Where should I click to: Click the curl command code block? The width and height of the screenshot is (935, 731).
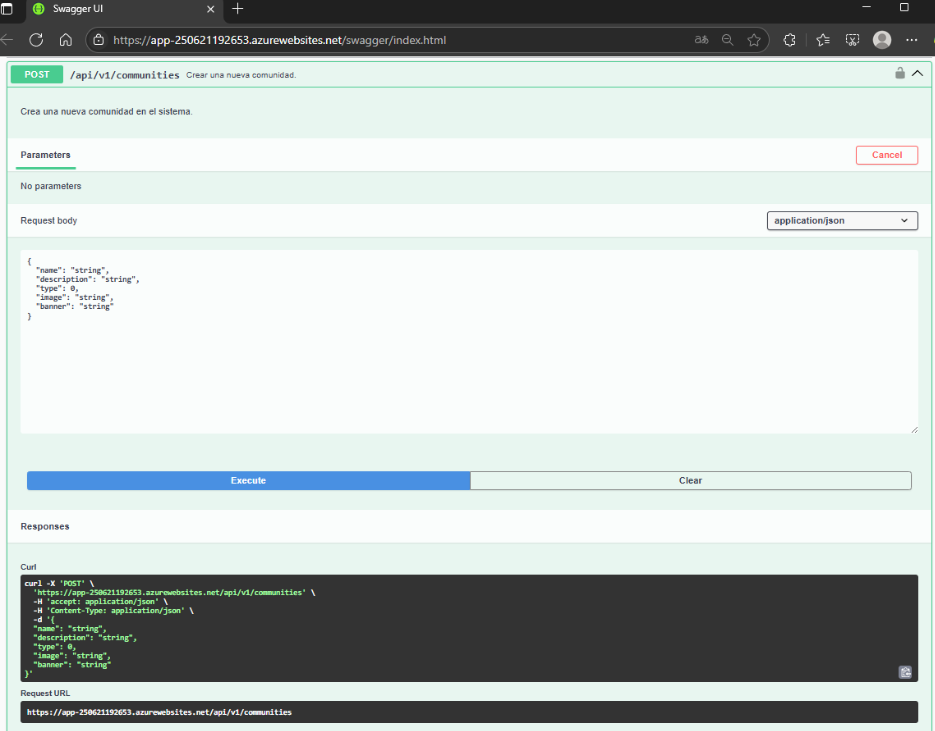[469, 628]
